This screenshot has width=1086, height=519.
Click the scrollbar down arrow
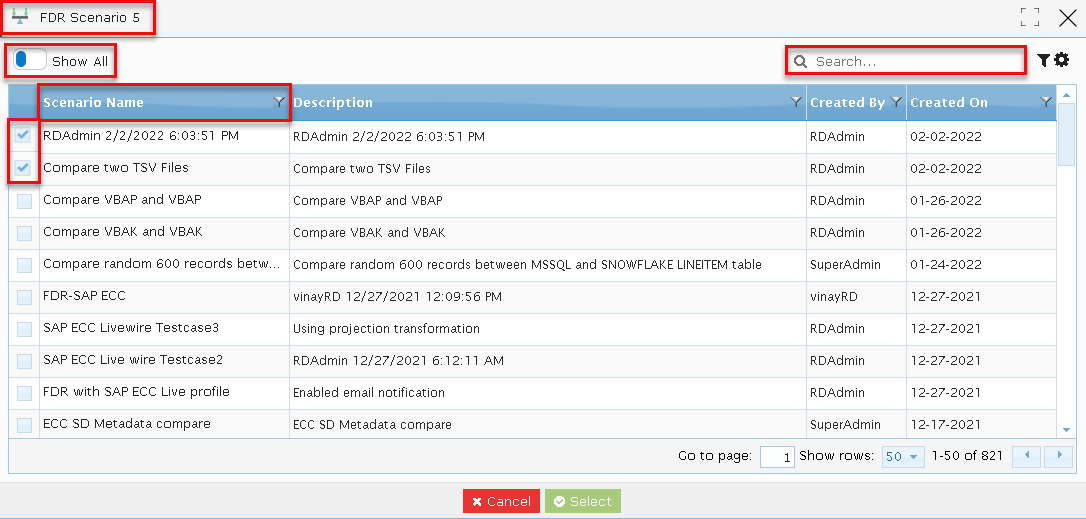1066,430
